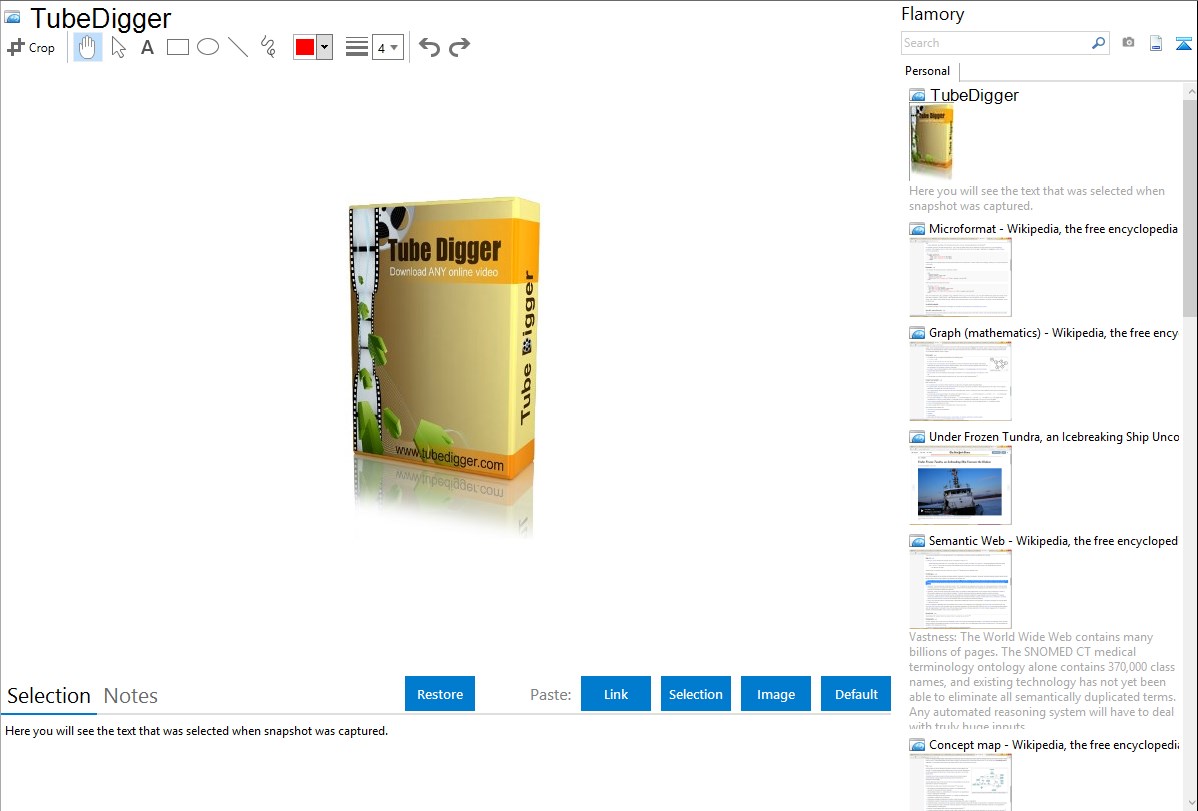
Task: Open the Graph (mathematics) snapshot thumbnail
Action: tap(960, 381)
